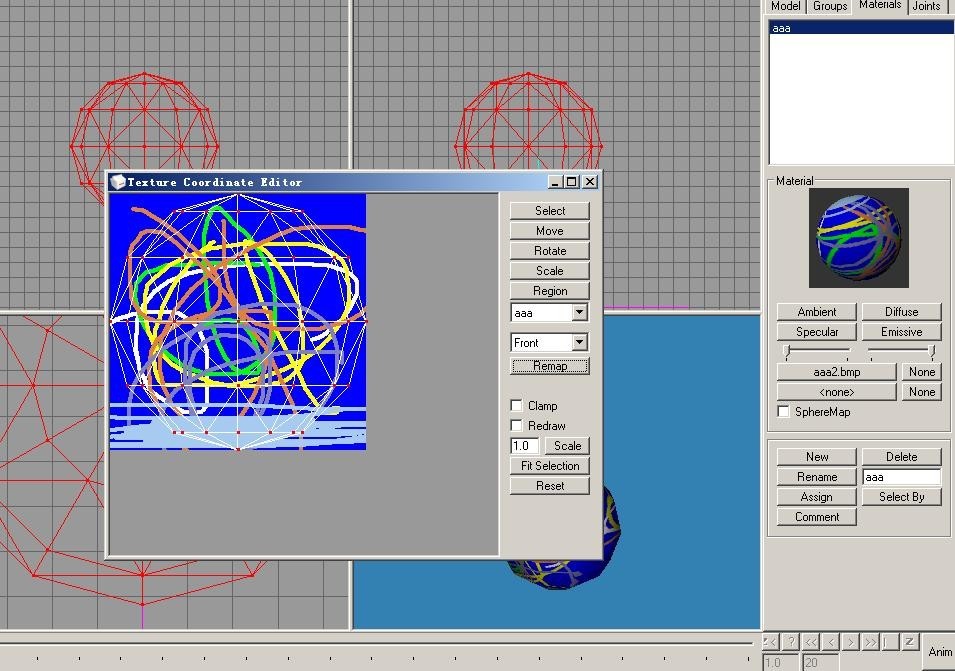Click the animation timeline slider track
Screen dimensions: 955x671
pyautogui.click(x=378, y=643)
